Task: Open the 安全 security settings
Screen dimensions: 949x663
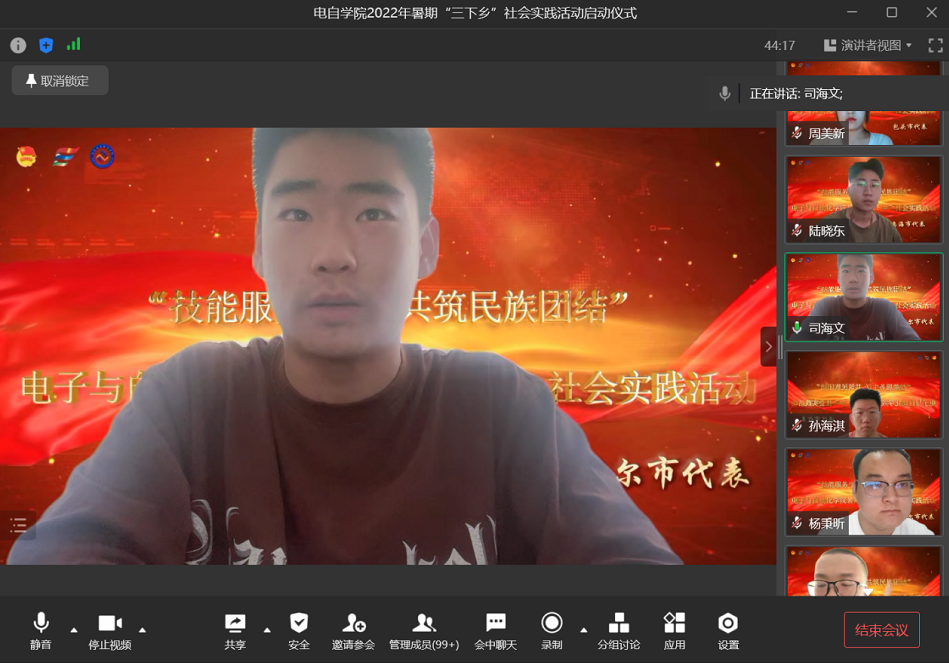Action: coord(298,631)
